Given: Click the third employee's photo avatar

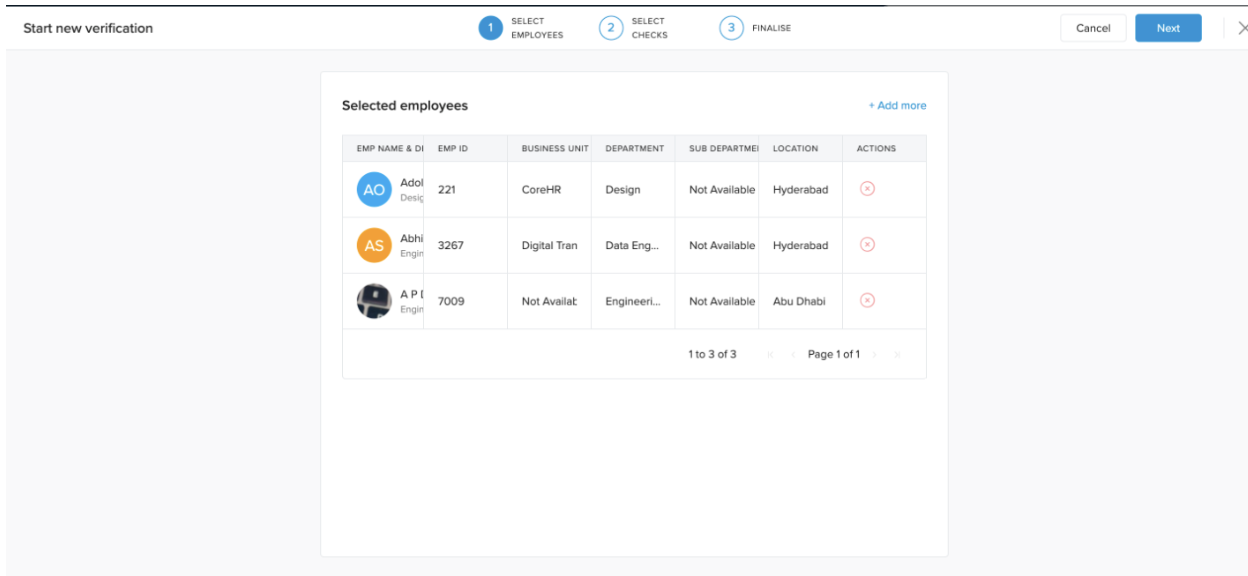Looking at the screenshot, I should 374,301.
